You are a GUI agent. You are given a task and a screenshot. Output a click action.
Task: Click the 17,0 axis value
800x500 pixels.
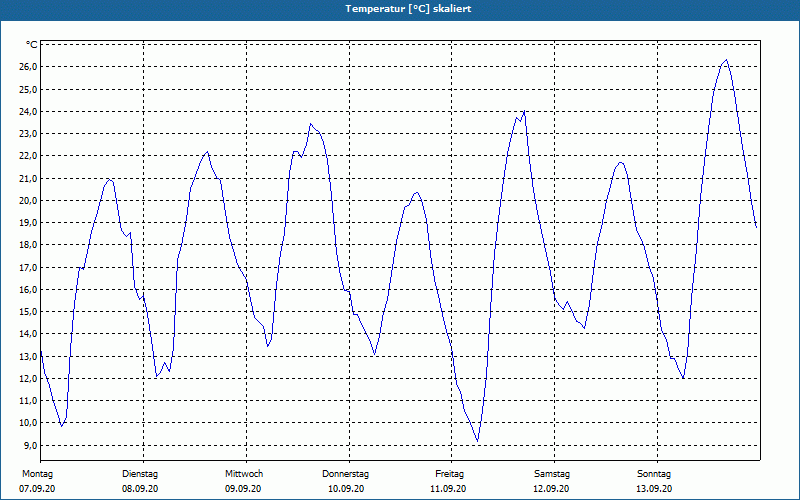(x=29, y=267)
